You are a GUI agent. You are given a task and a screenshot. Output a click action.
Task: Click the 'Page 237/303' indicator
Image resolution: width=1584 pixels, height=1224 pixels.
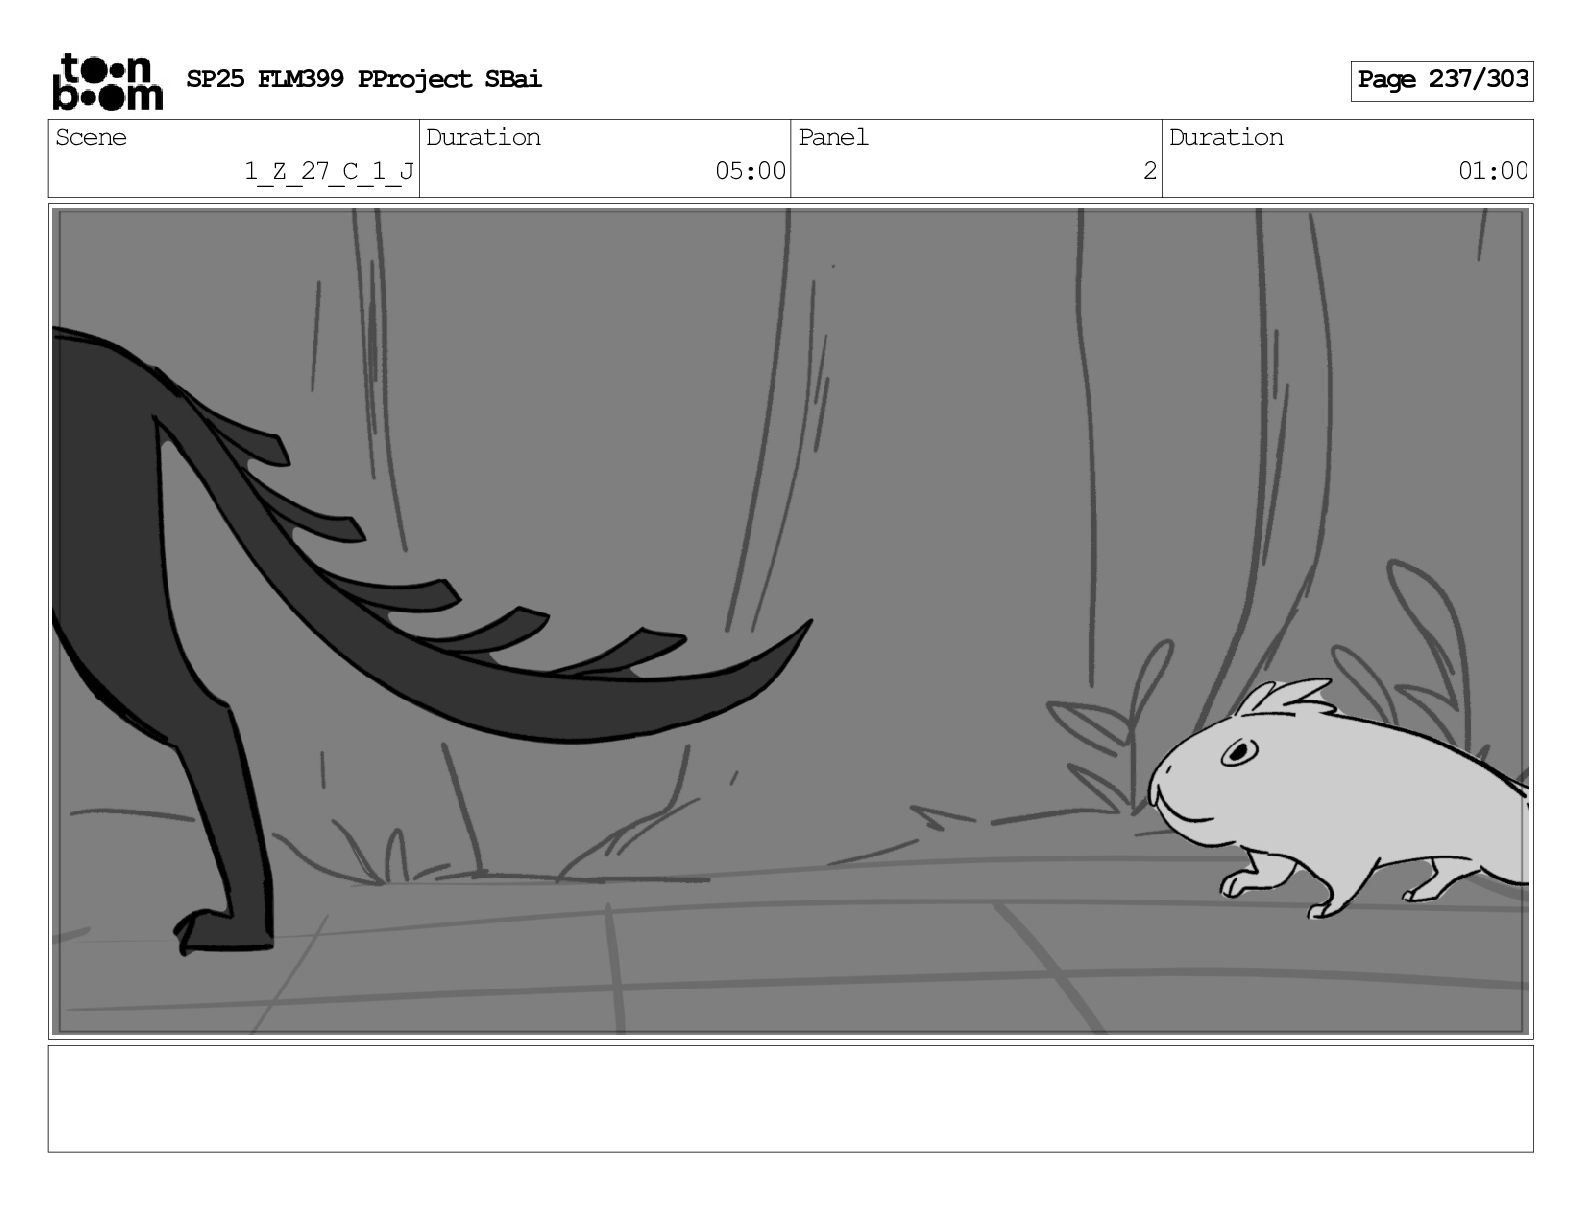point(1442,80)
